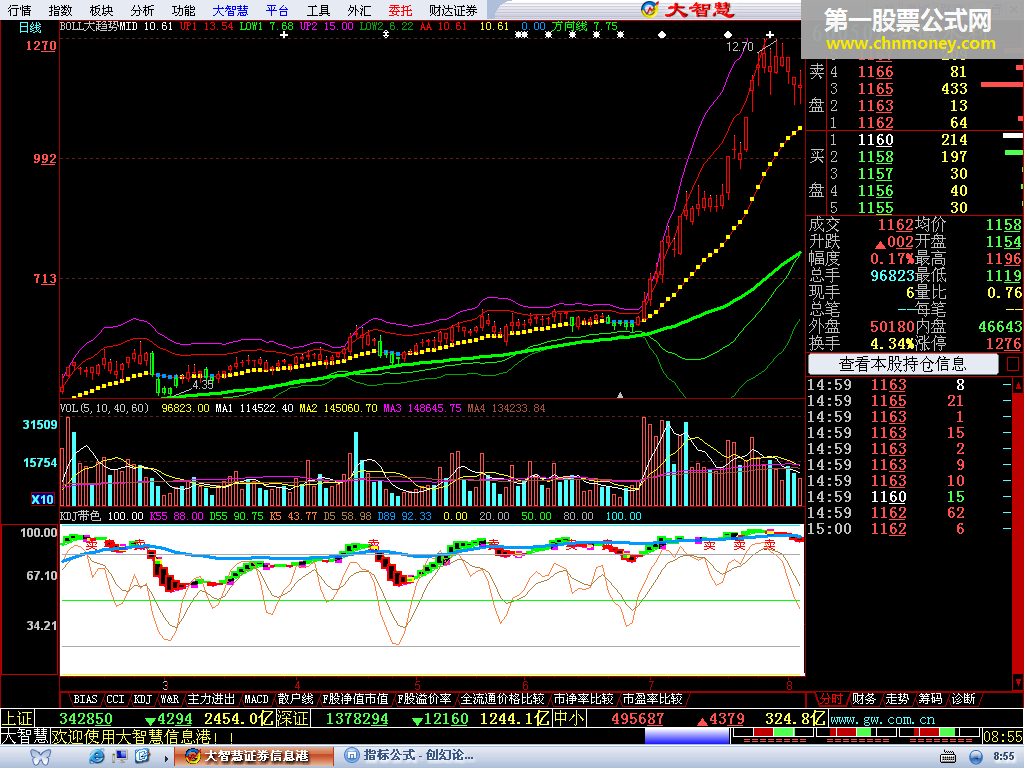
Task: Open the Windows start butterfly icon
Action: point(40,757)
